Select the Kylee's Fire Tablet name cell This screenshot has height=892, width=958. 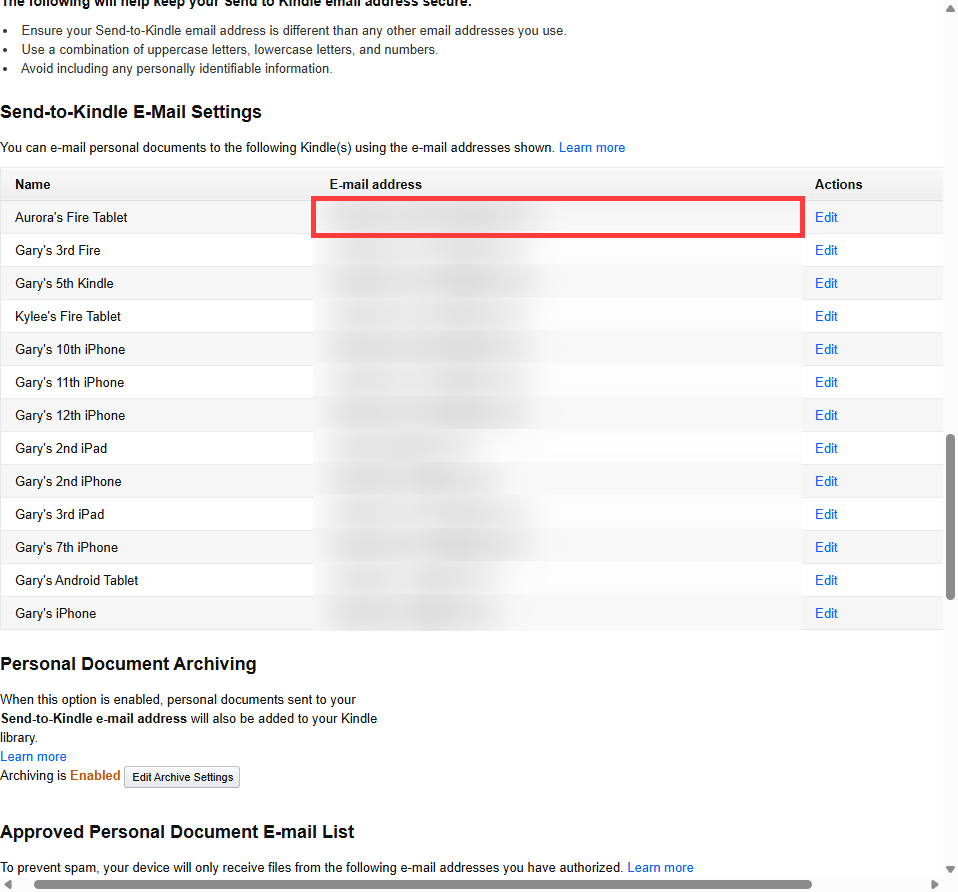(156, 316)
